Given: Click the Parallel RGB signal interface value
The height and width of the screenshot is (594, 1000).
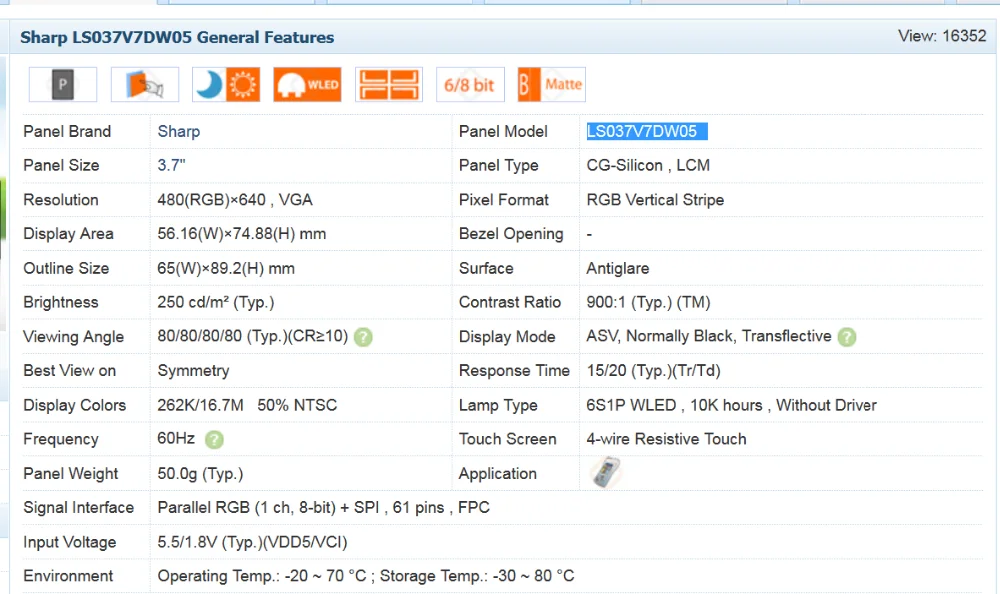Looking at the screenshot, I should (323, 508).
